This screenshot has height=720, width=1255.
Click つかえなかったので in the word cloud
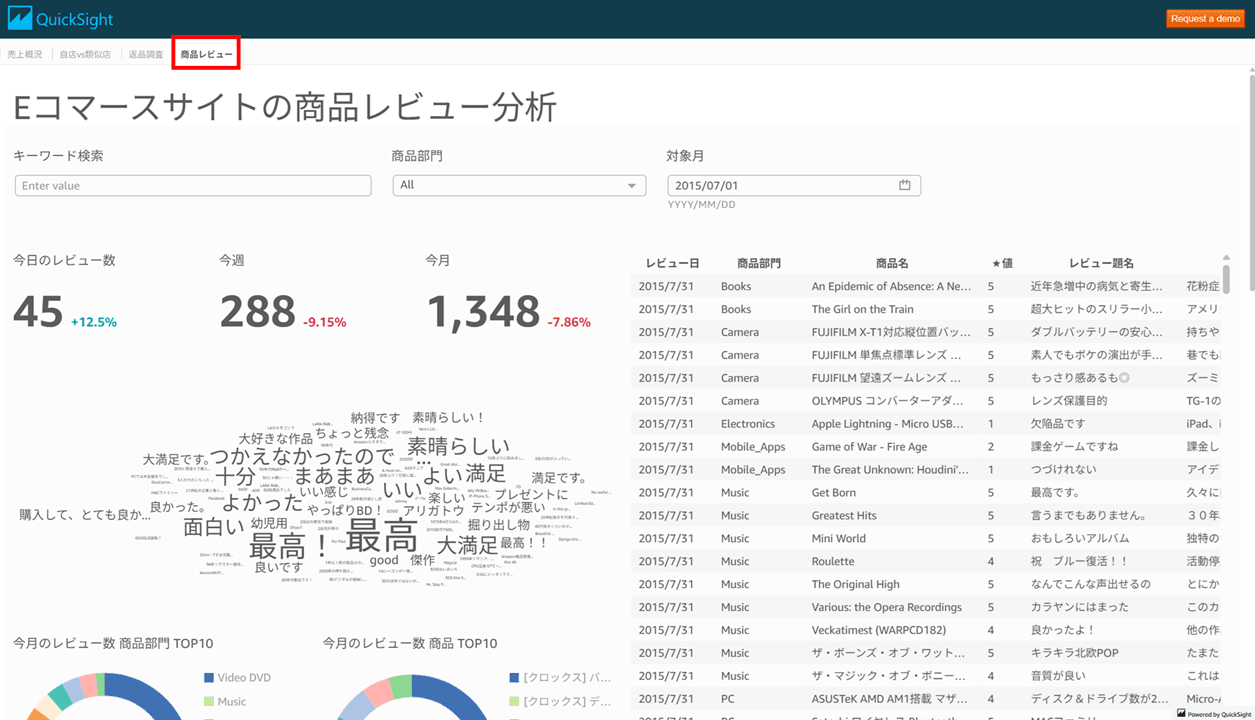(302, 456)
